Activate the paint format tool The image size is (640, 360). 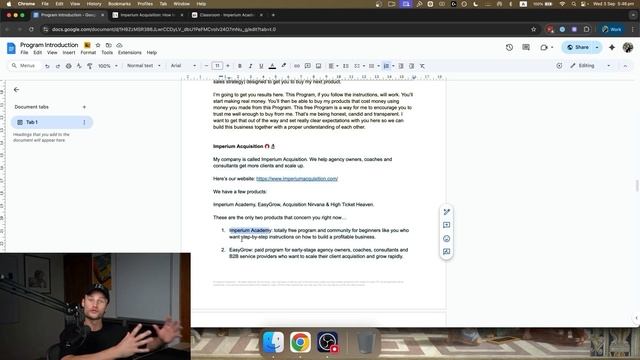tap(90, 66)
